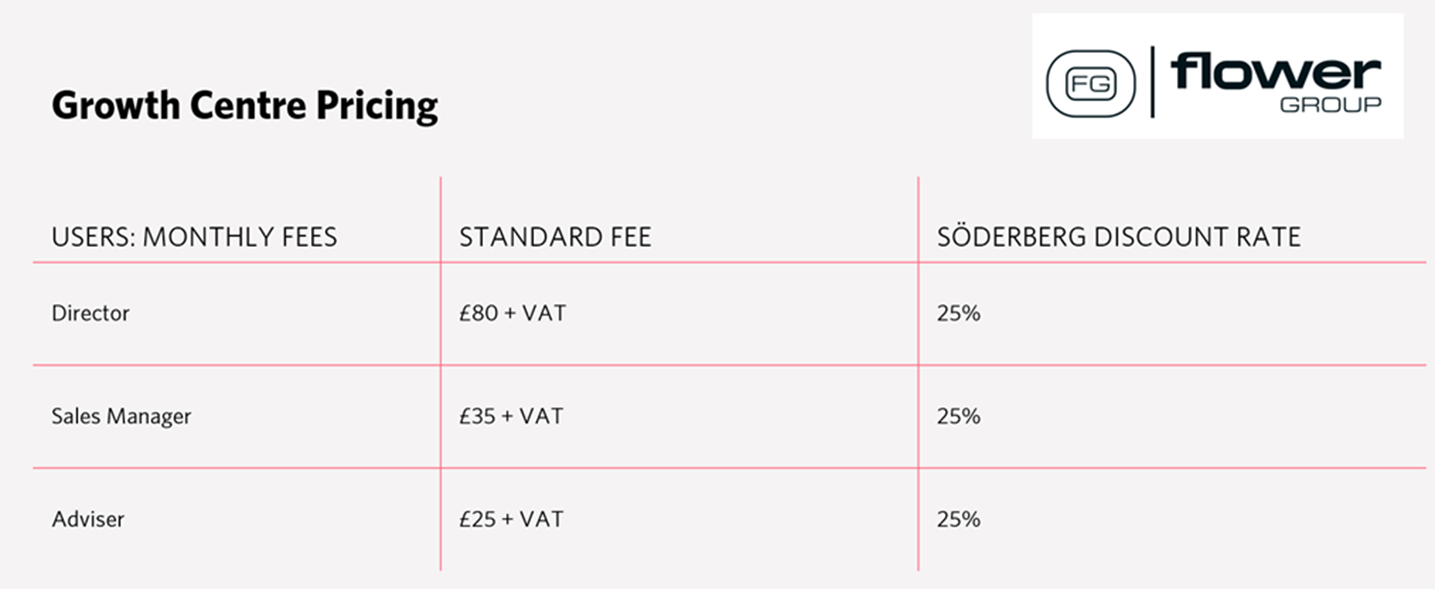Select the Adviser row label
The height and width of the screenshot is (589, 1435).
point(88,520)
